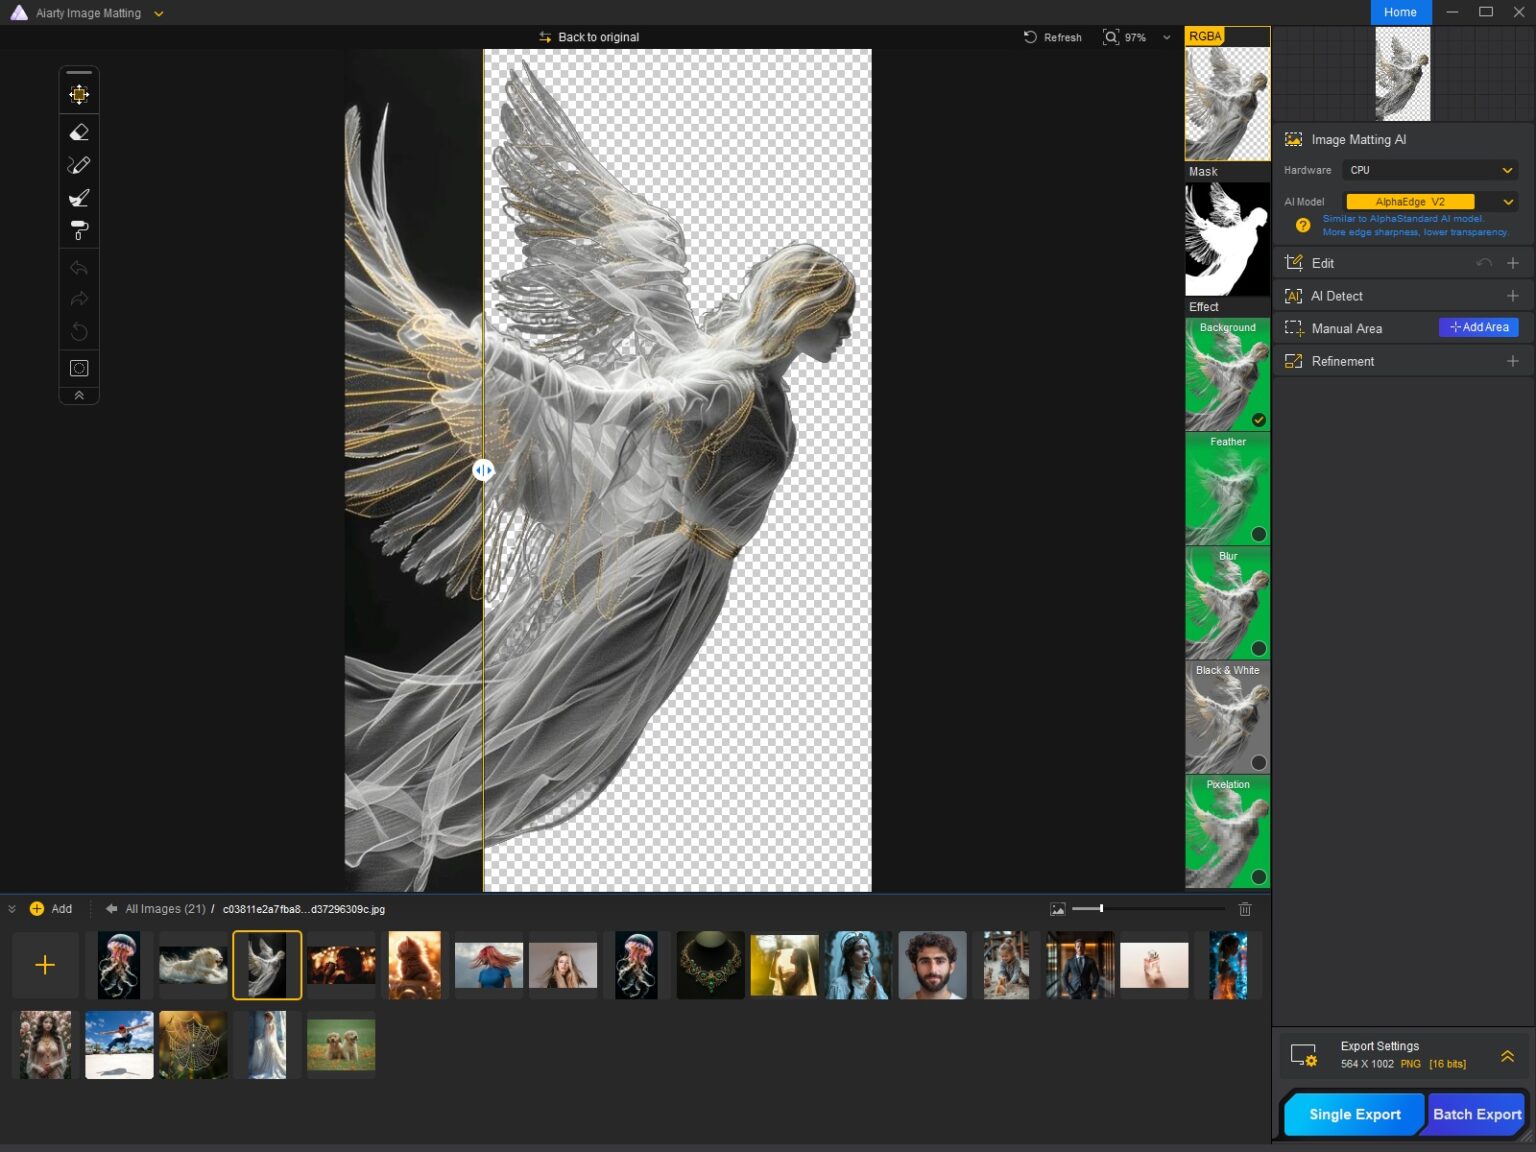The image size is (1536, 1152).
Task: Select the bearded man portrait thumbnail
Action: (x=932, y=965)
